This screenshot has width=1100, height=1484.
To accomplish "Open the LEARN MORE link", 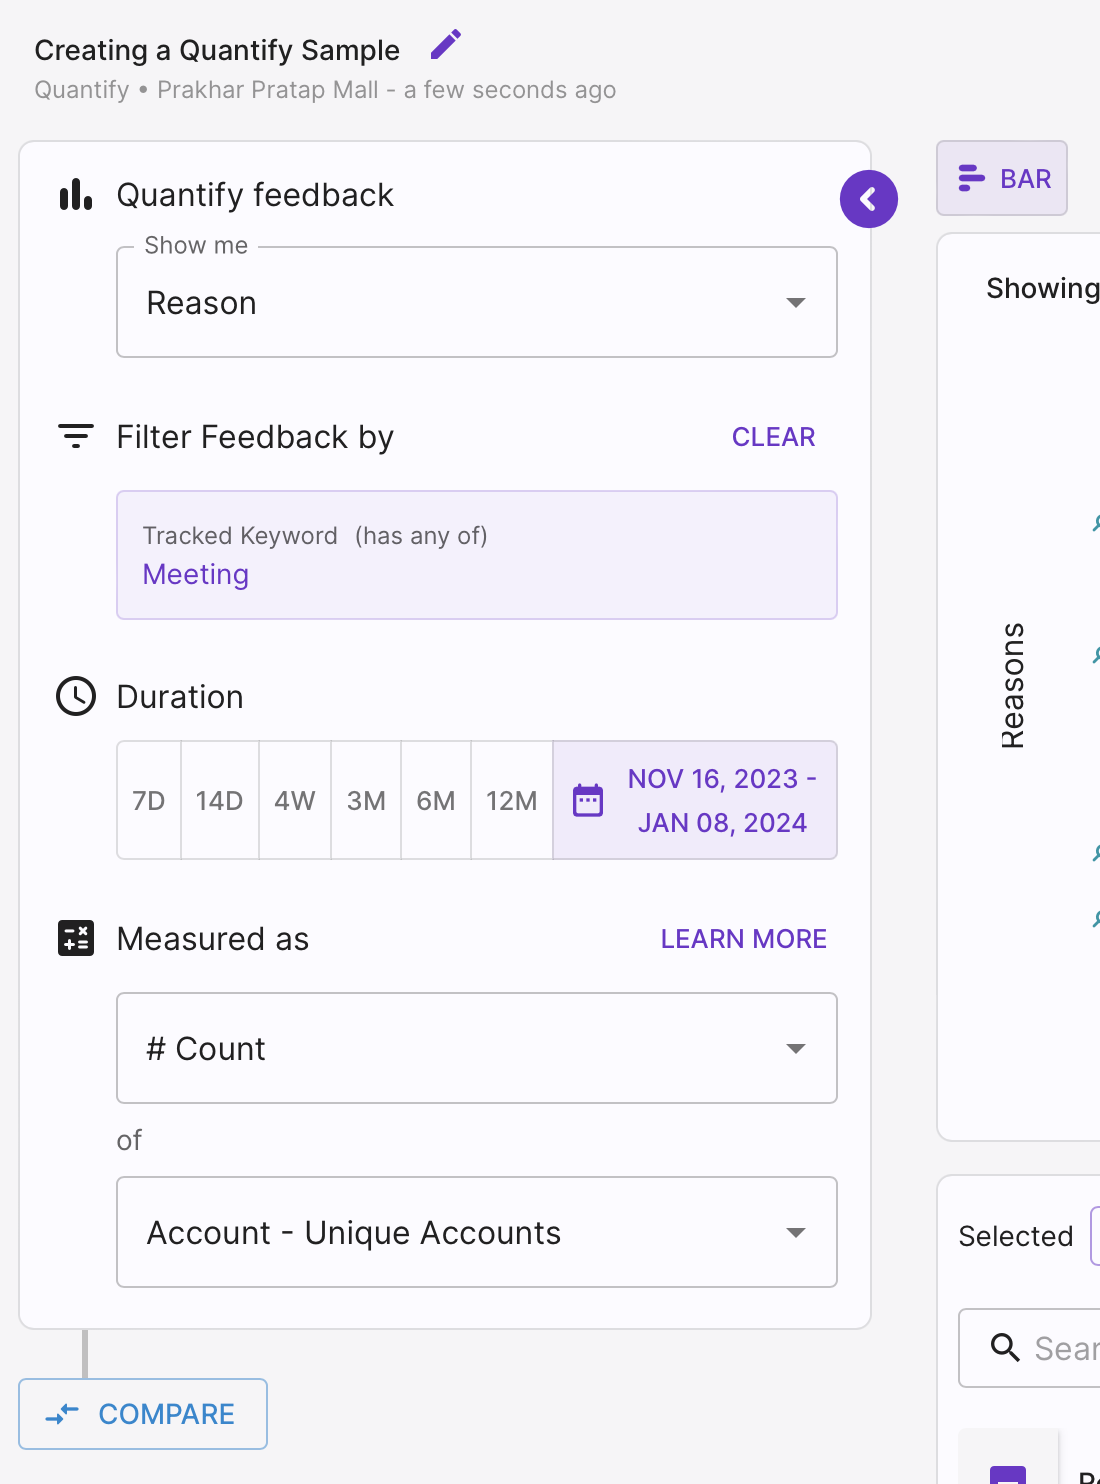I will coord(744,939).
